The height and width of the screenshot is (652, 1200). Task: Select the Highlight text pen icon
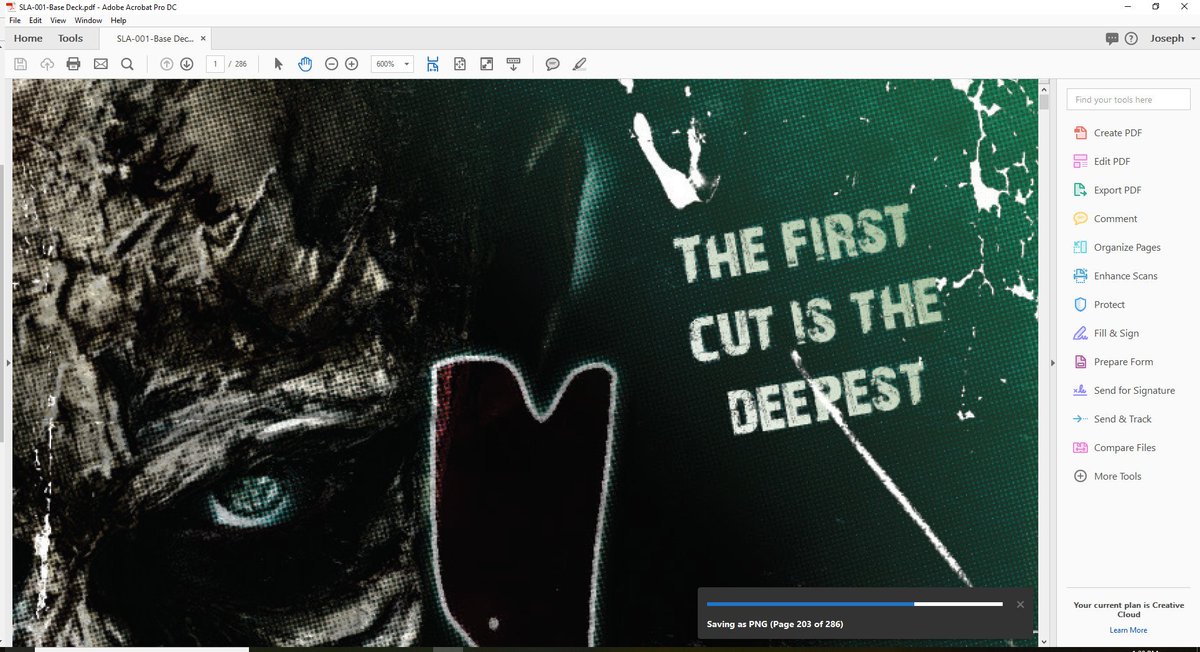point(579,64)
